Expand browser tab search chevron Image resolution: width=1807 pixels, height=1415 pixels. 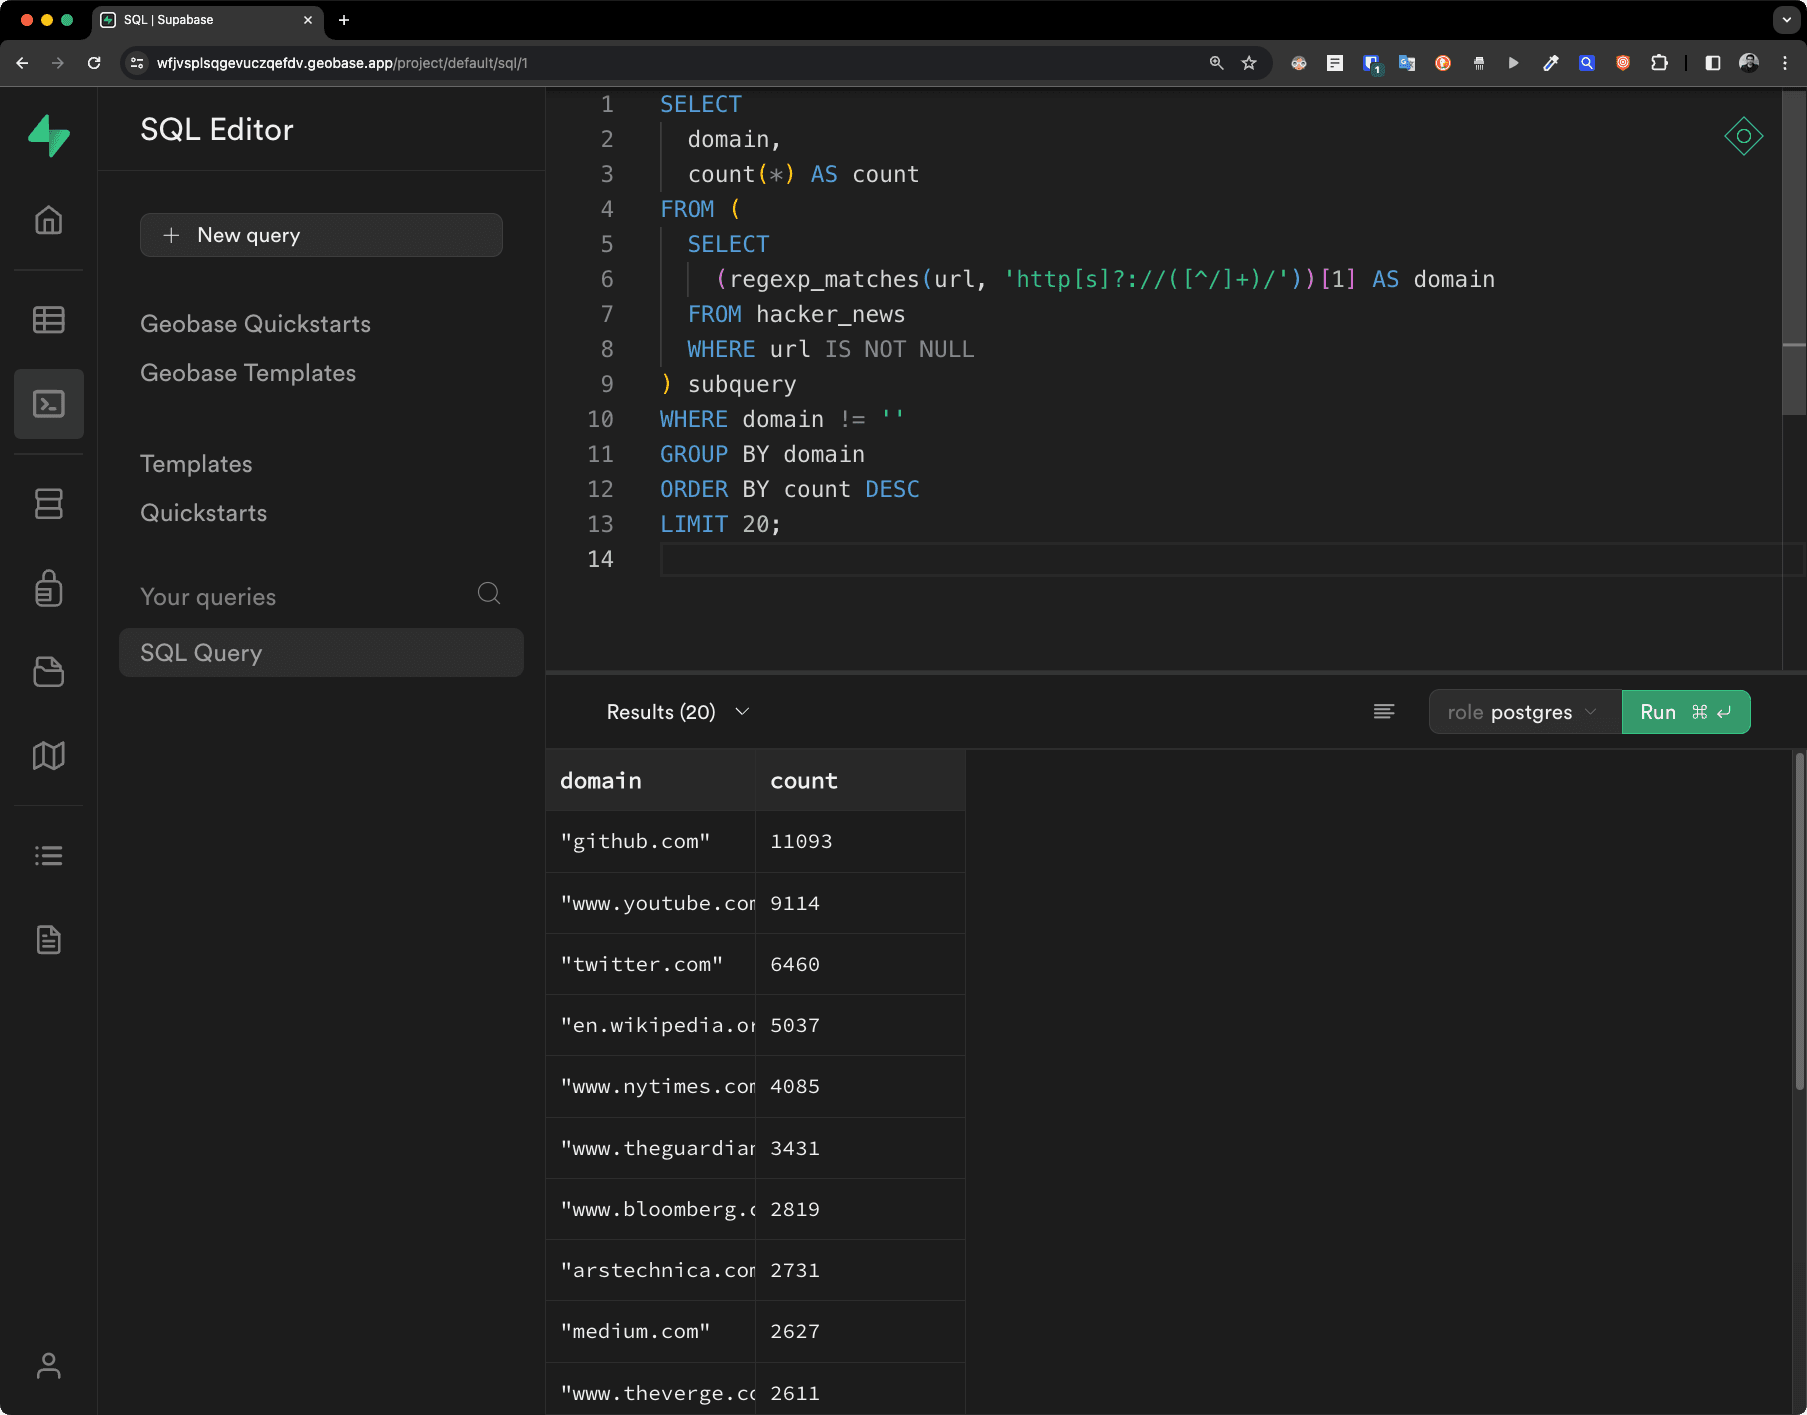click(x=1786, y=20)
